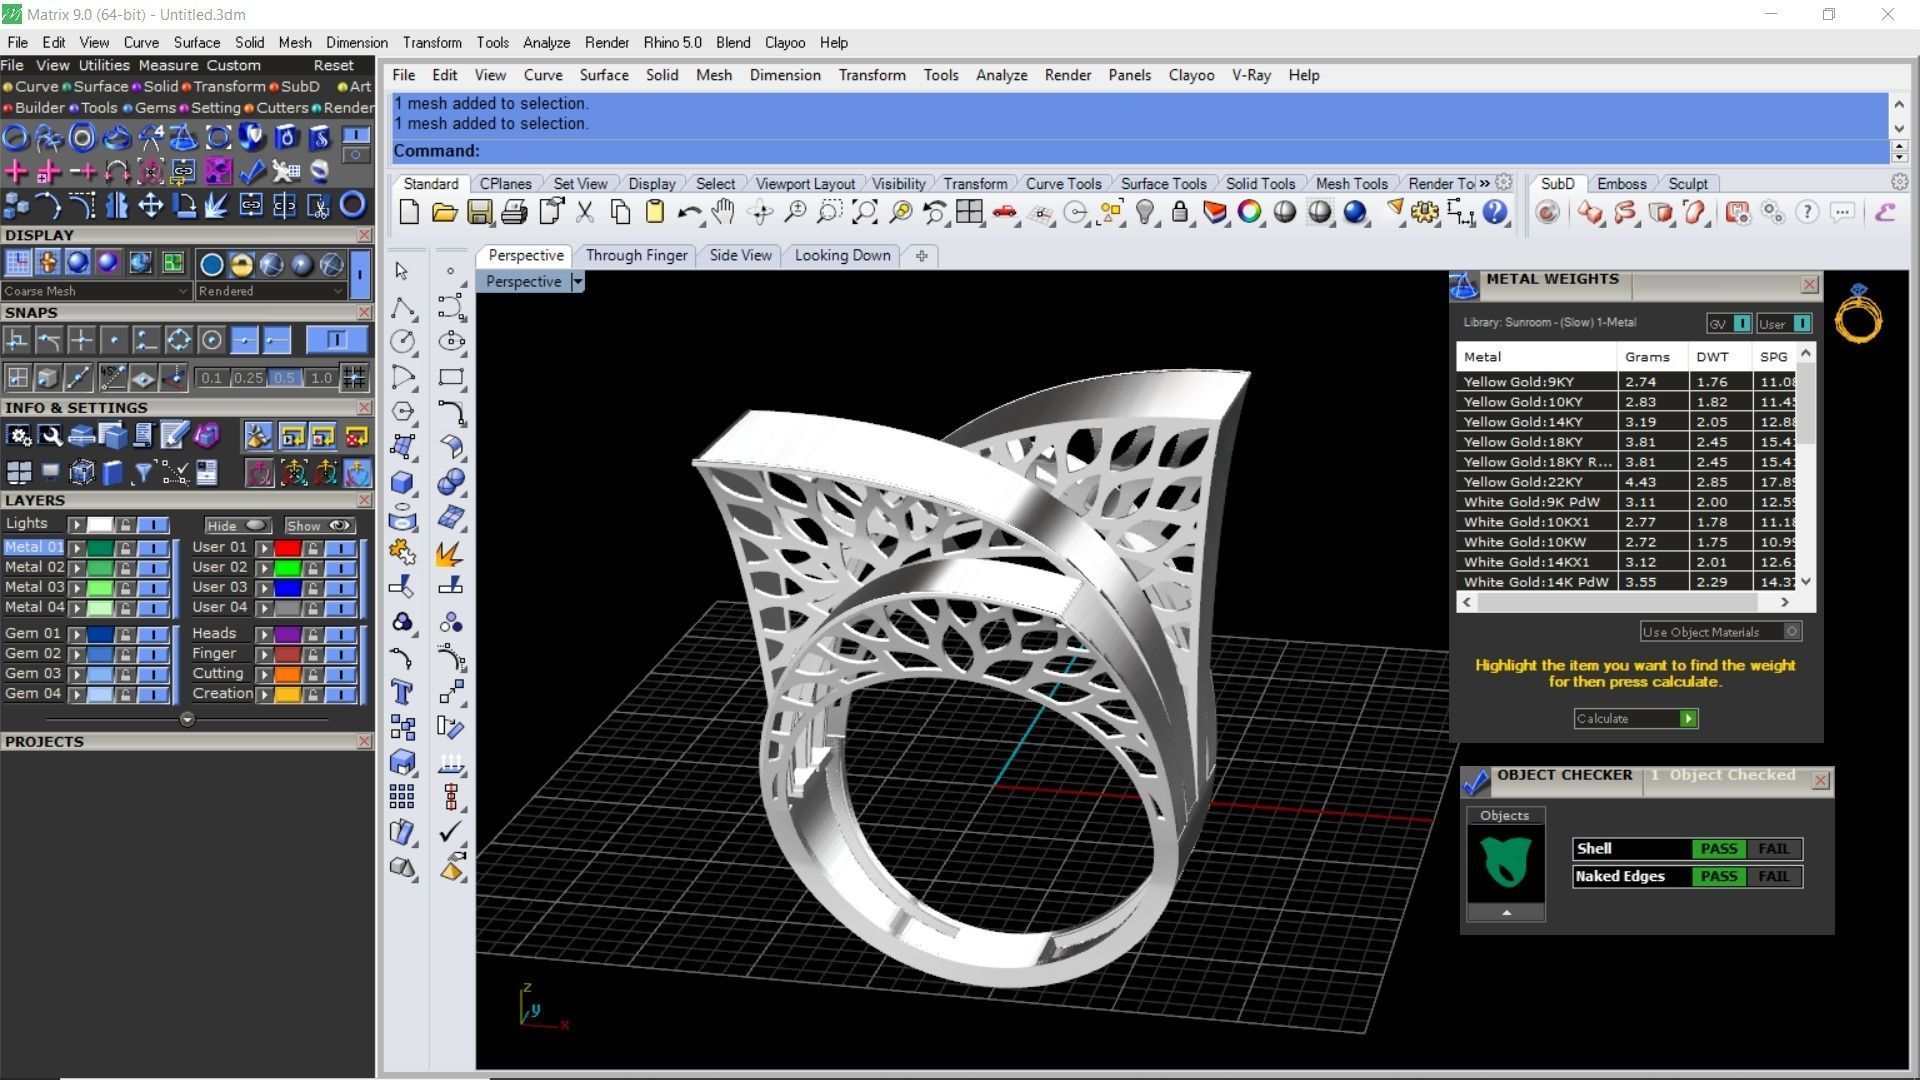The image size is (1920, 1080).
Task: Expand the Creation layer arrow
Action: point(265,694)
